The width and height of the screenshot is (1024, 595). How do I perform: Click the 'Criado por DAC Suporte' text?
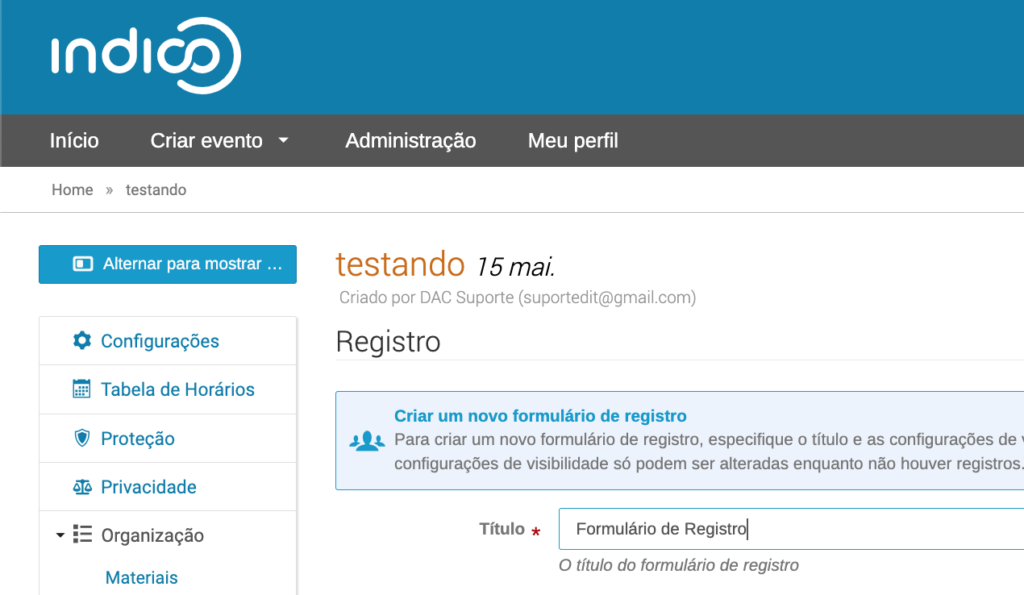[x=517, y=298]
